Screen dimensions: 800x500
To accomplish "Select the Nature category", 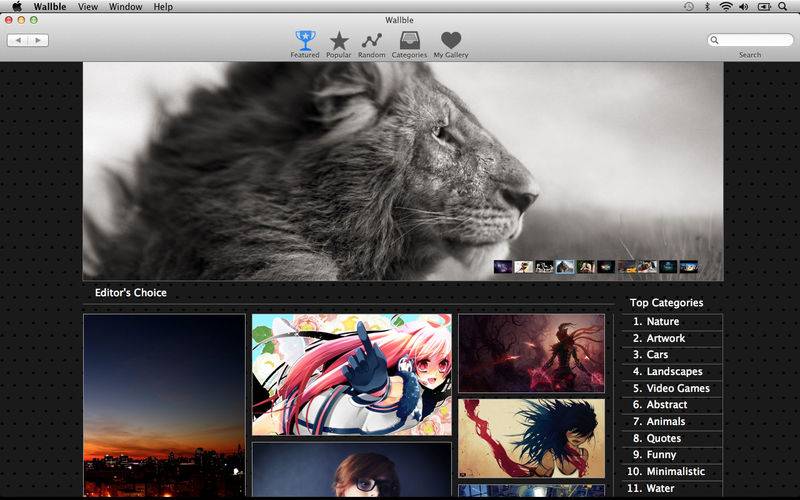I will point(662,322).
